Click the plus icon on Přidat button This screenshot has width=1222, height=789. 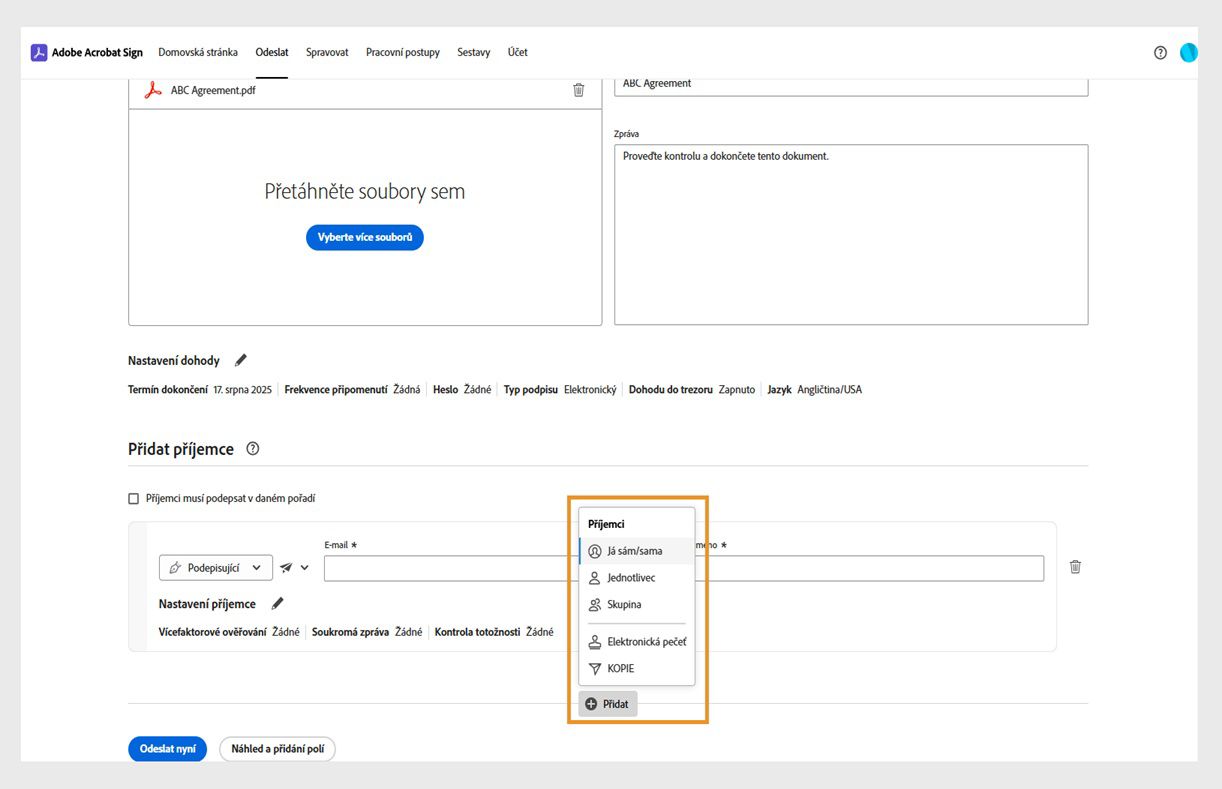pos(591,704)
